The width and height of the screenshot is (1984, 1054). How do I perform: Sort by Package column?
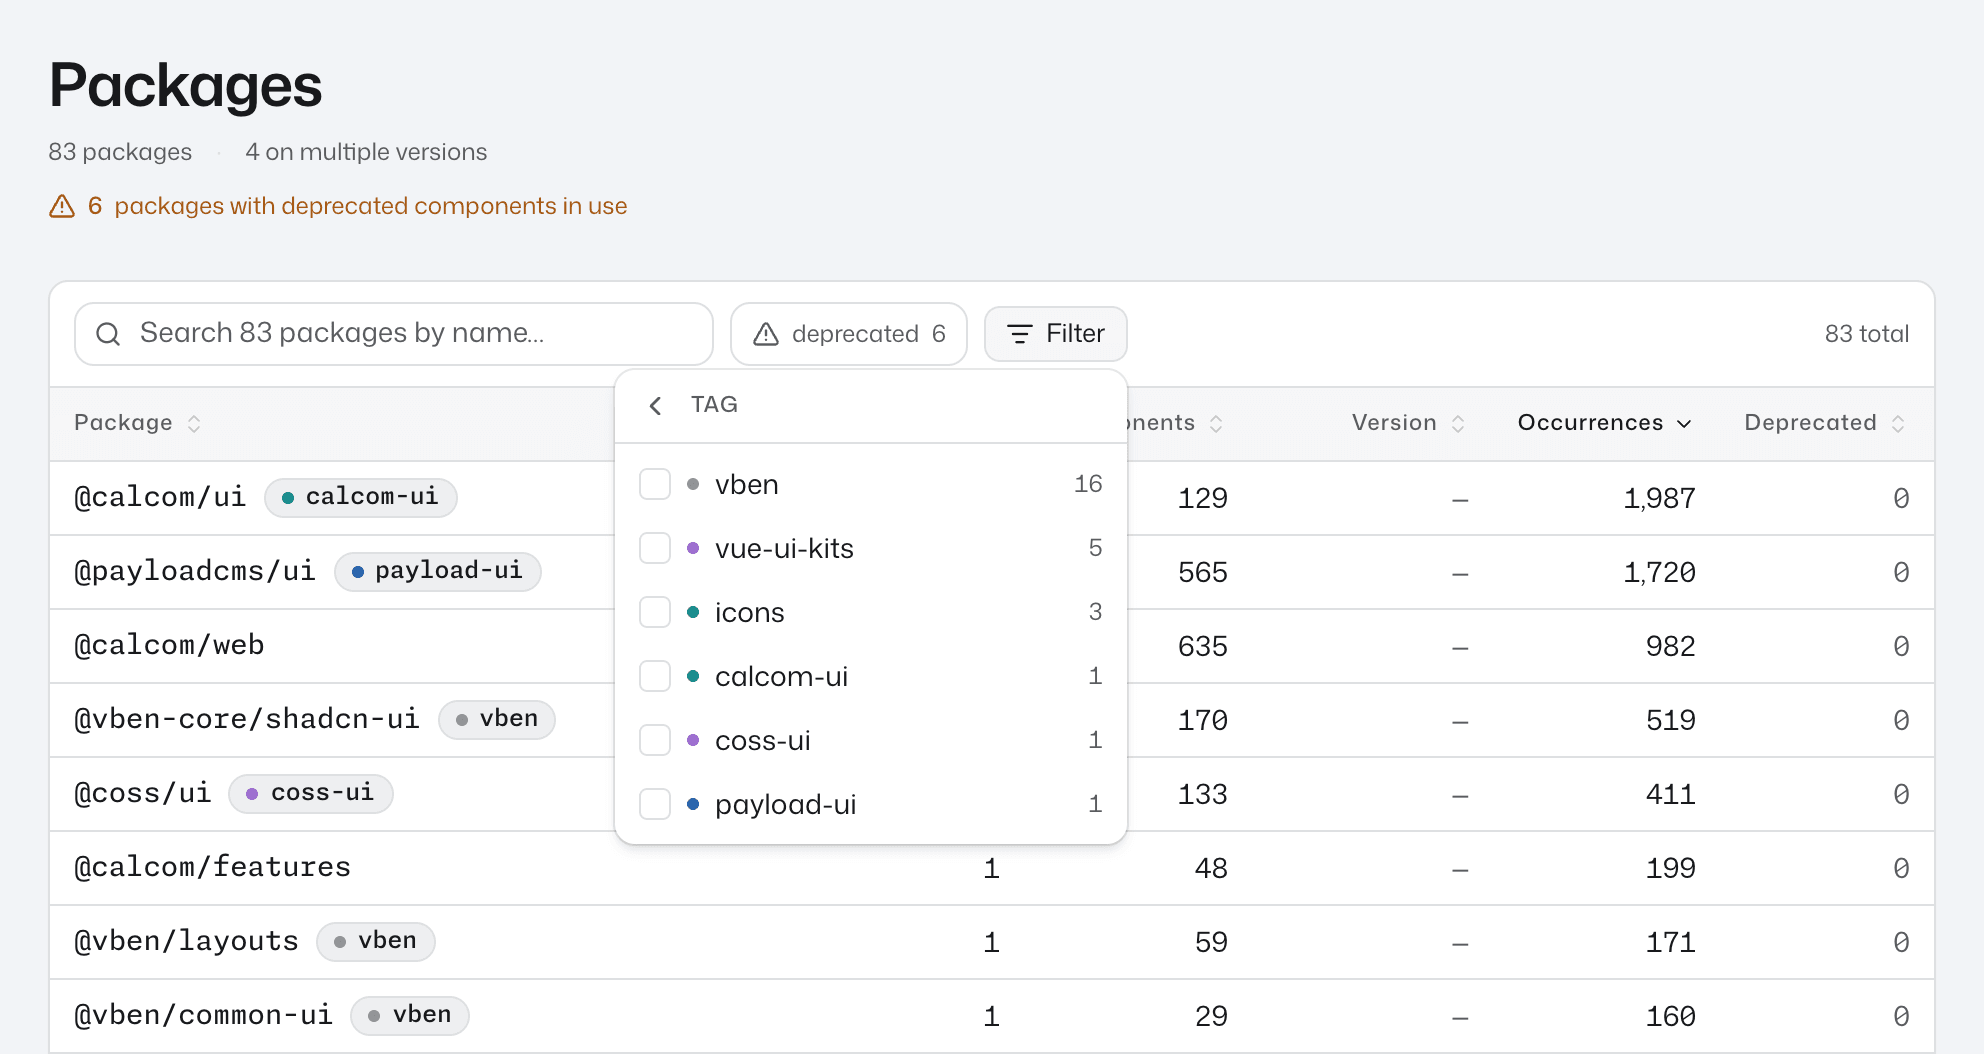[x=138, y=423]
